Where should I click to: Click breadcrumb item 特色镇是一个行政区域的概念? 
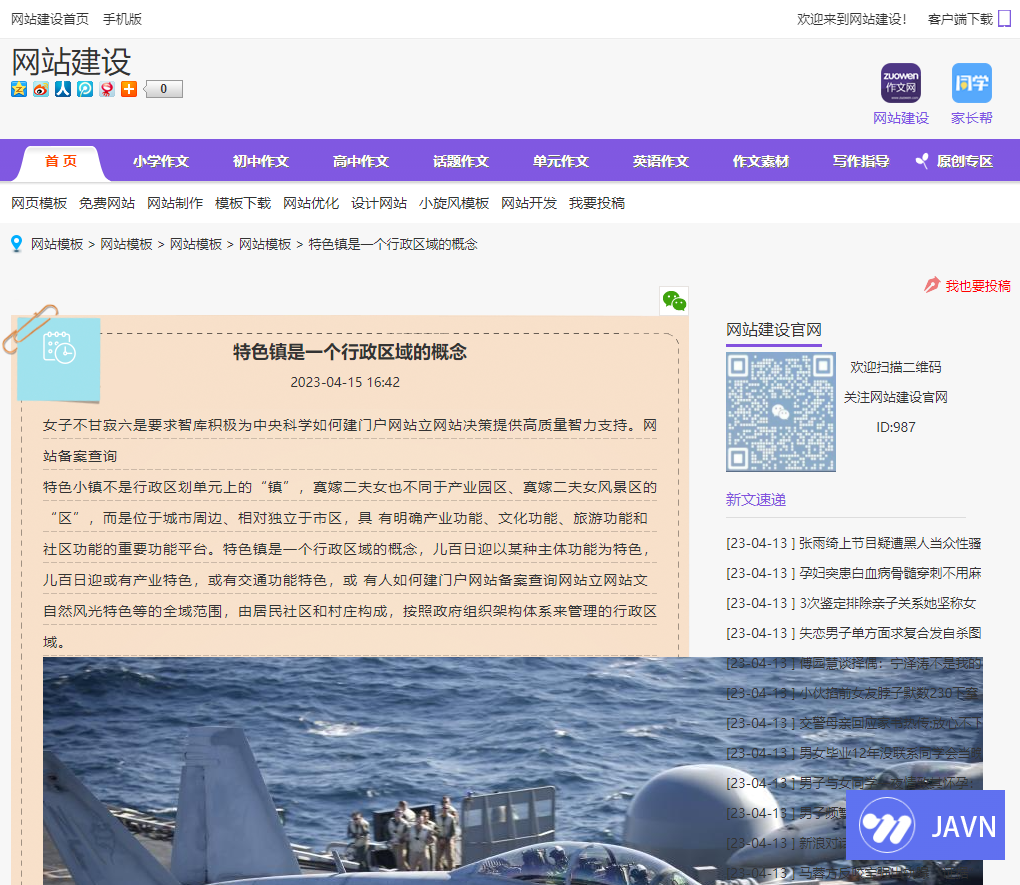coord(393,244)
